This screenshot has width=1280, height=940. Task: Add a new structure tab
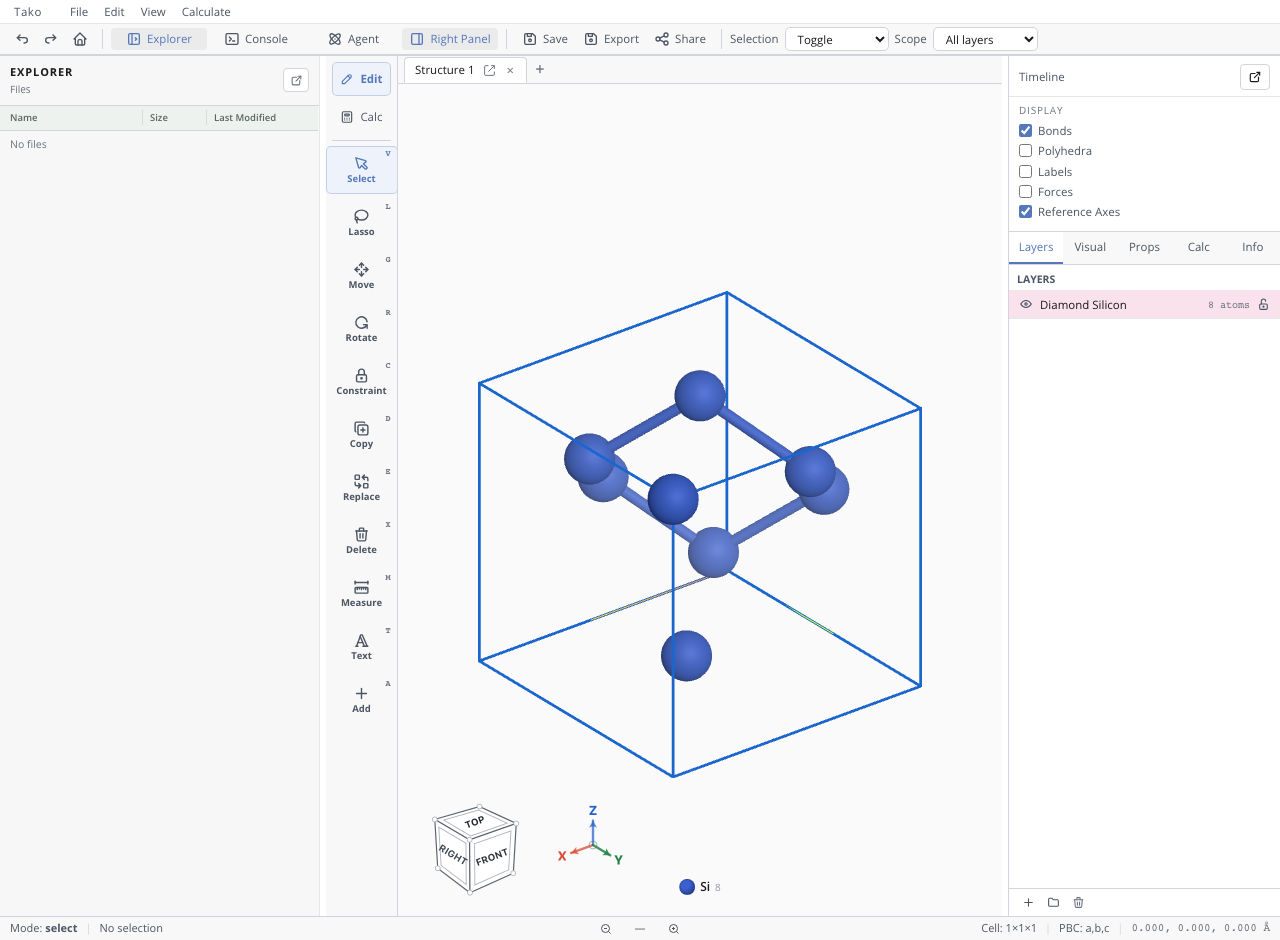tap(540, 69)
